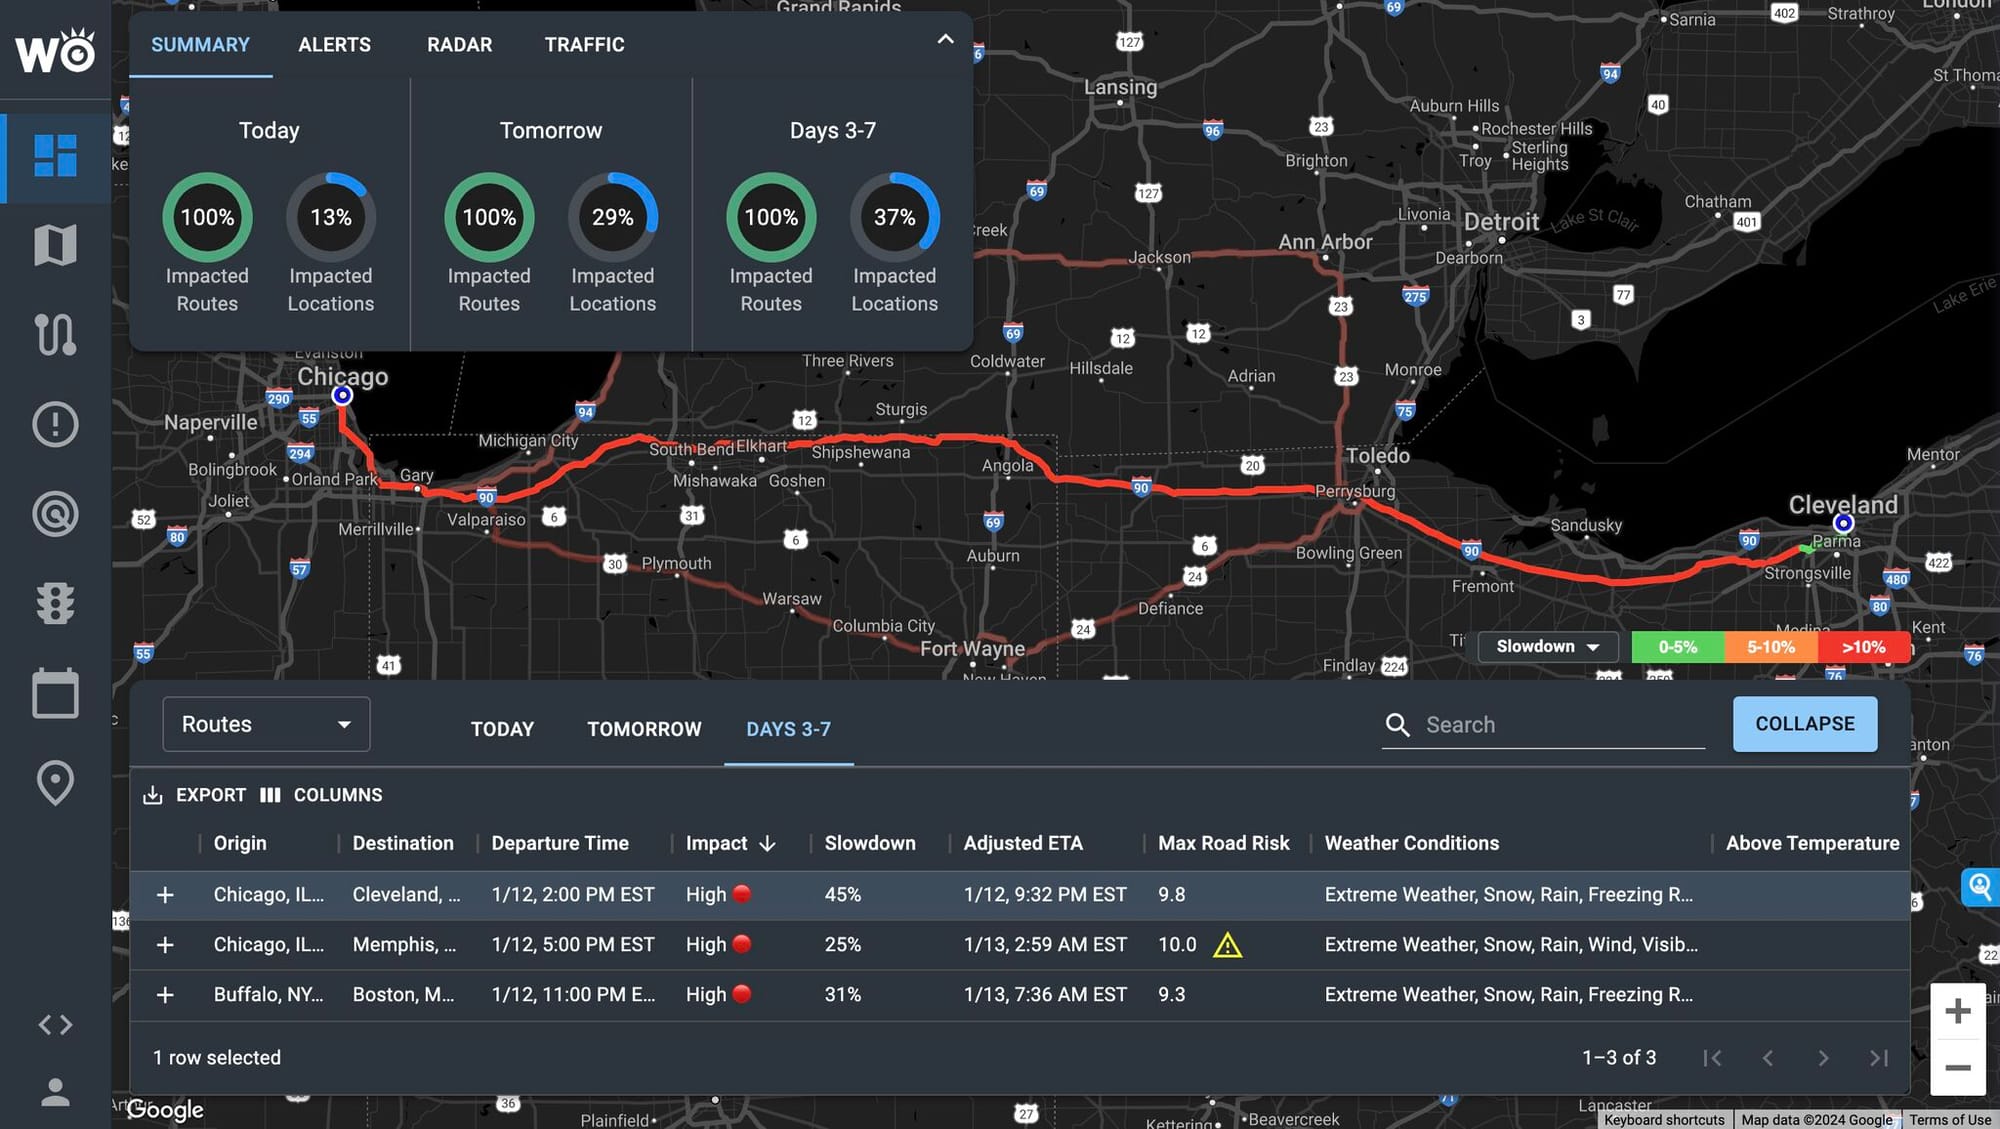Click the red >10% legend swatch
The image size is (2000, 1129).
(x=1863, y=647)
